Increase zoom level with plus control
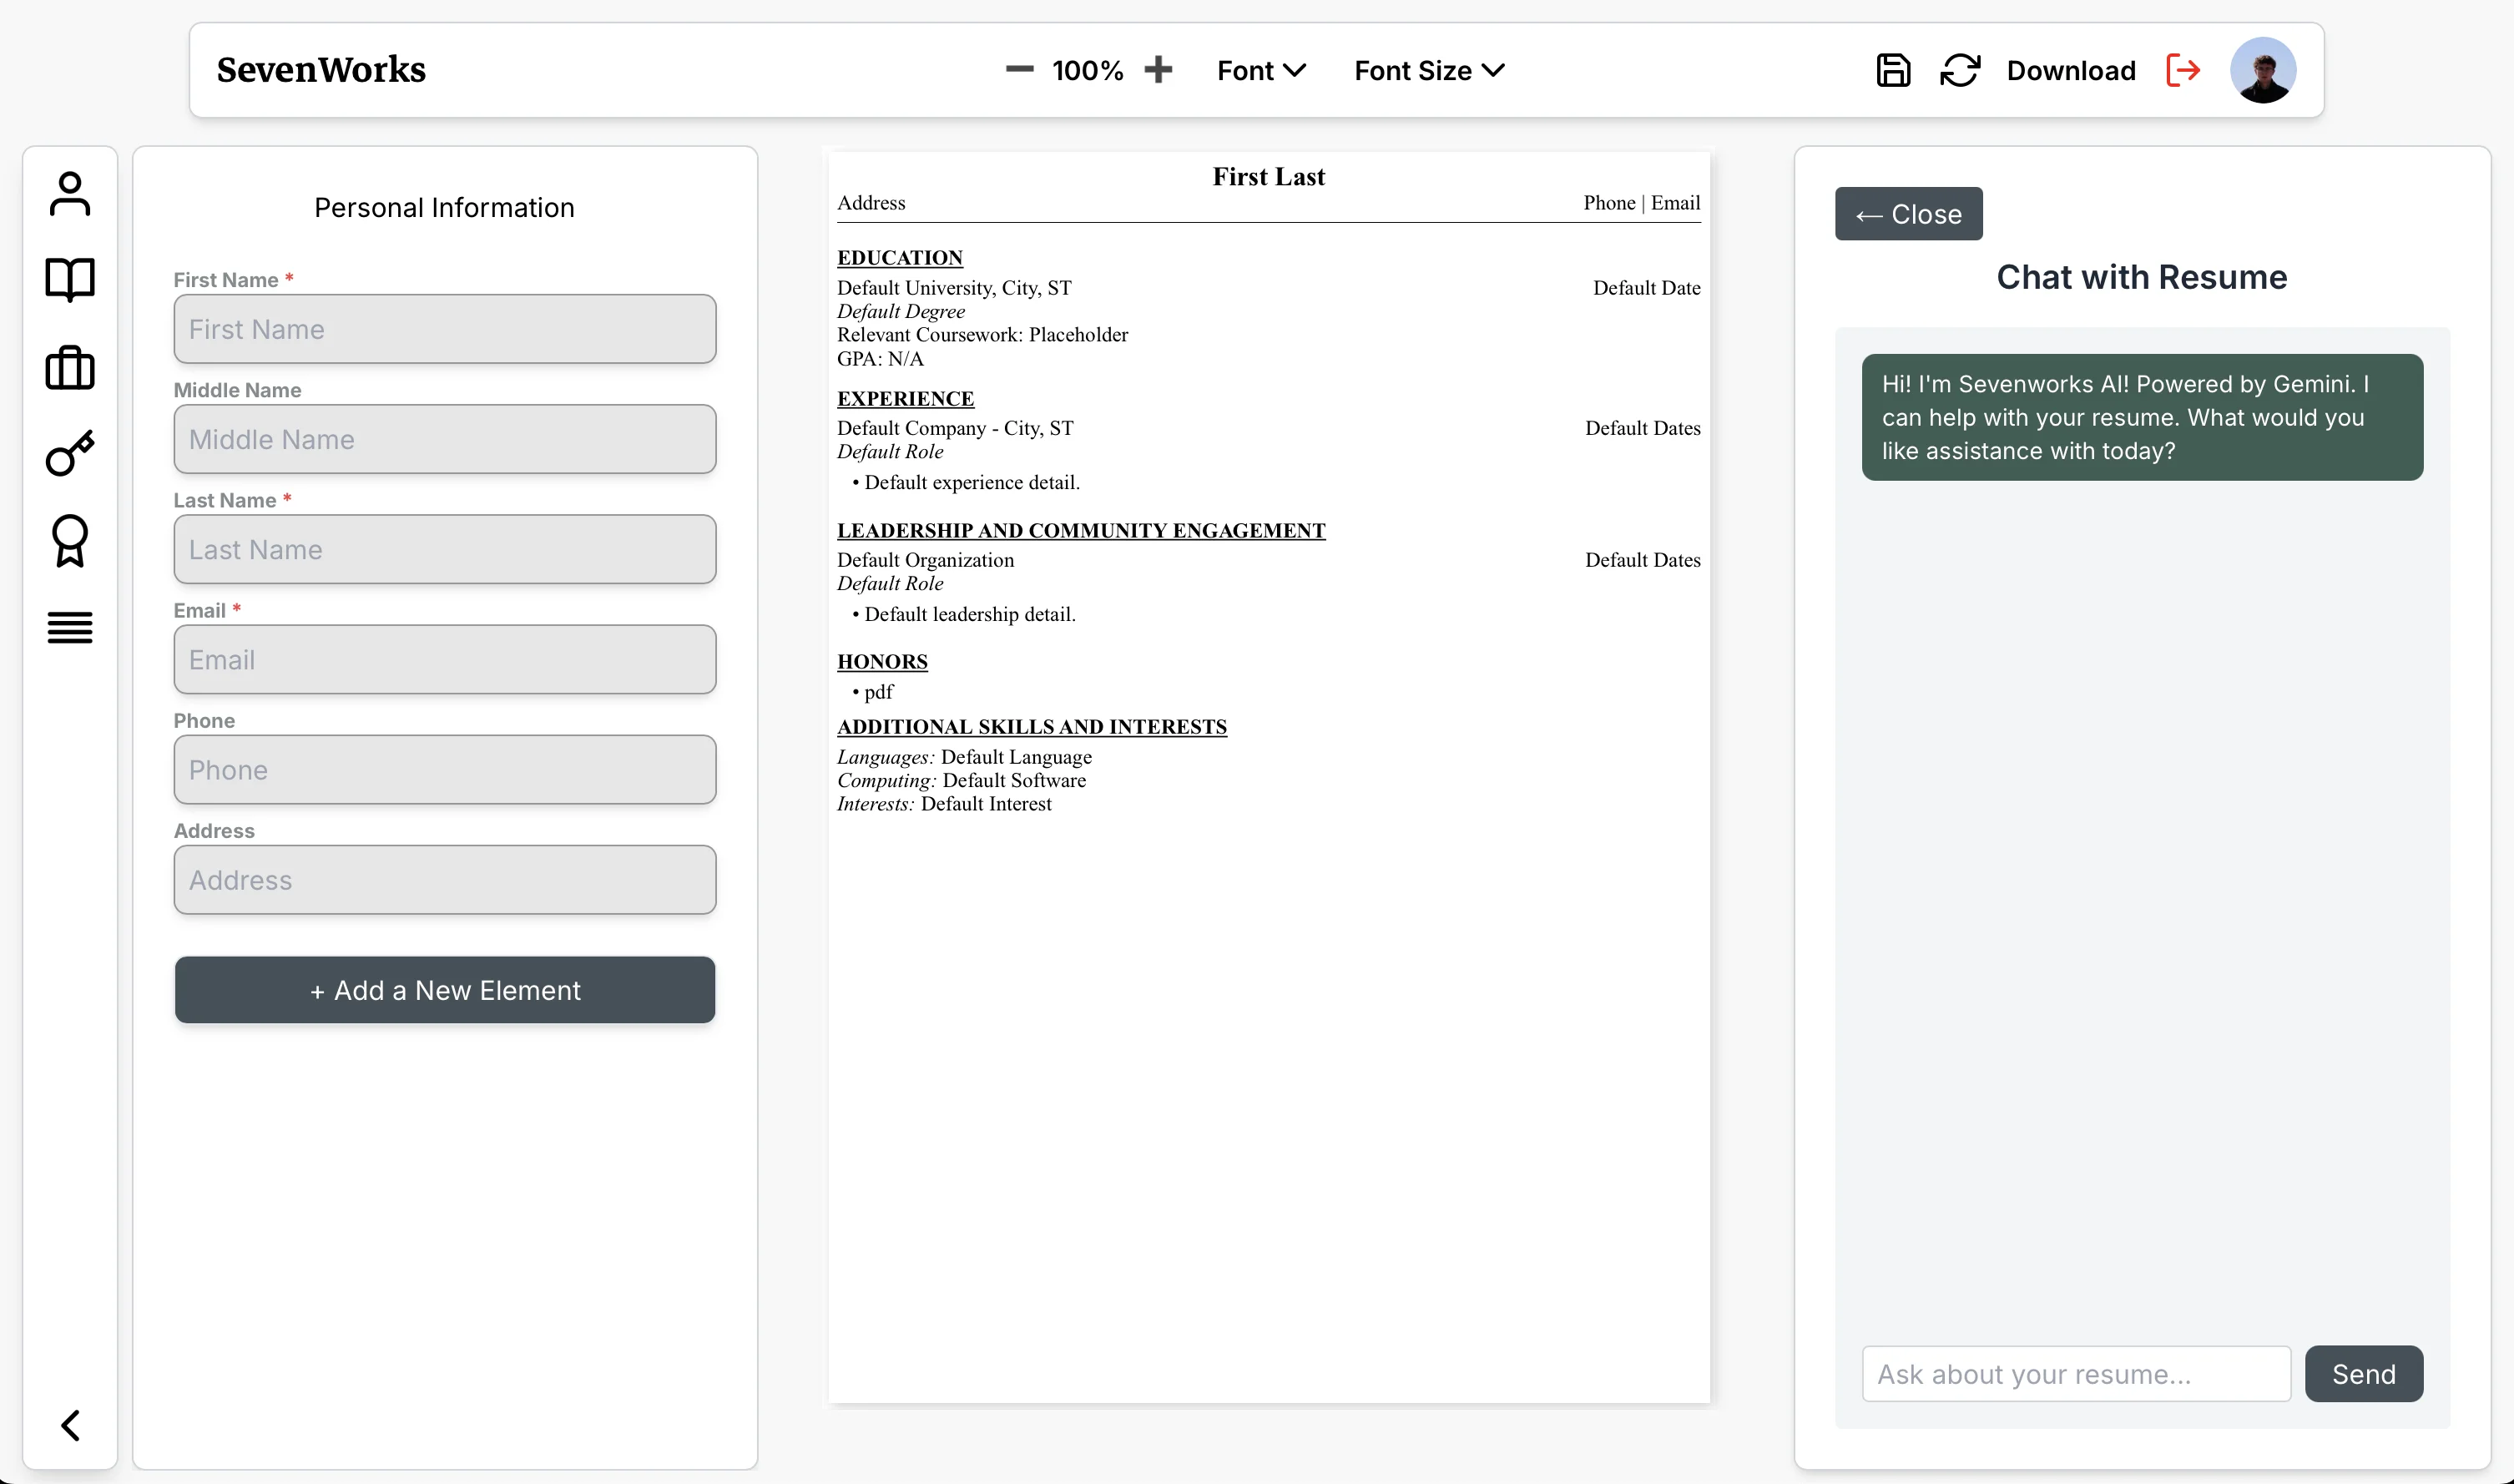 [x=1159, y=70]
